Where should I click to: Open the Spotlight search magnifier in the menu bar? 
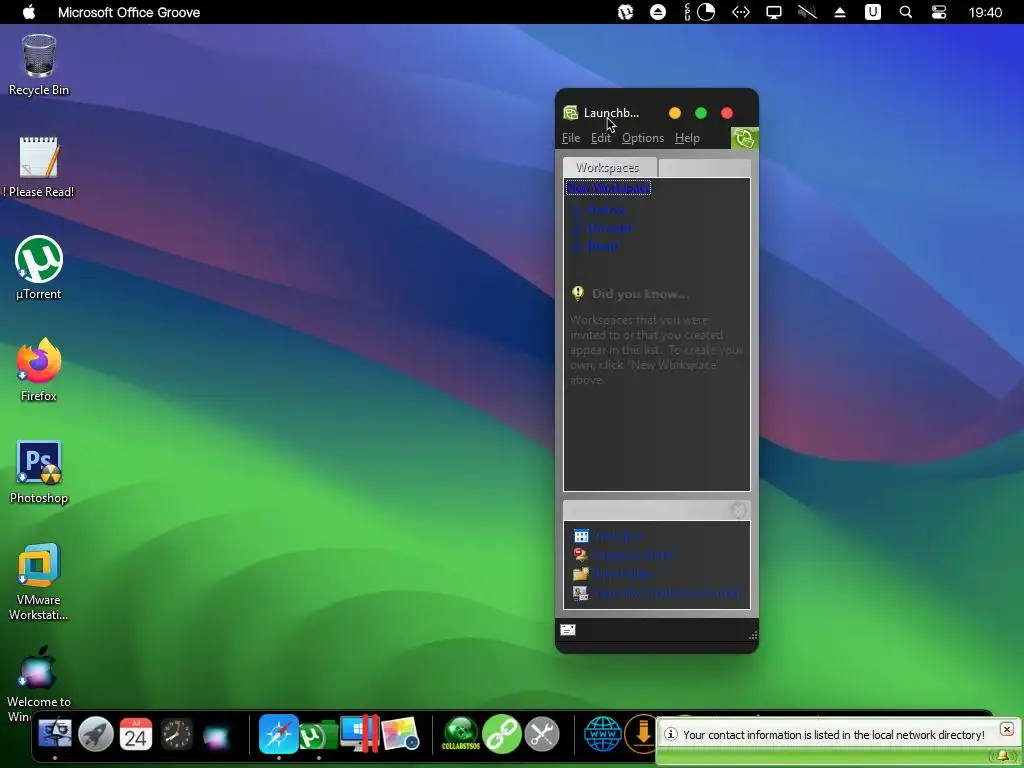[x=906, y=12]
